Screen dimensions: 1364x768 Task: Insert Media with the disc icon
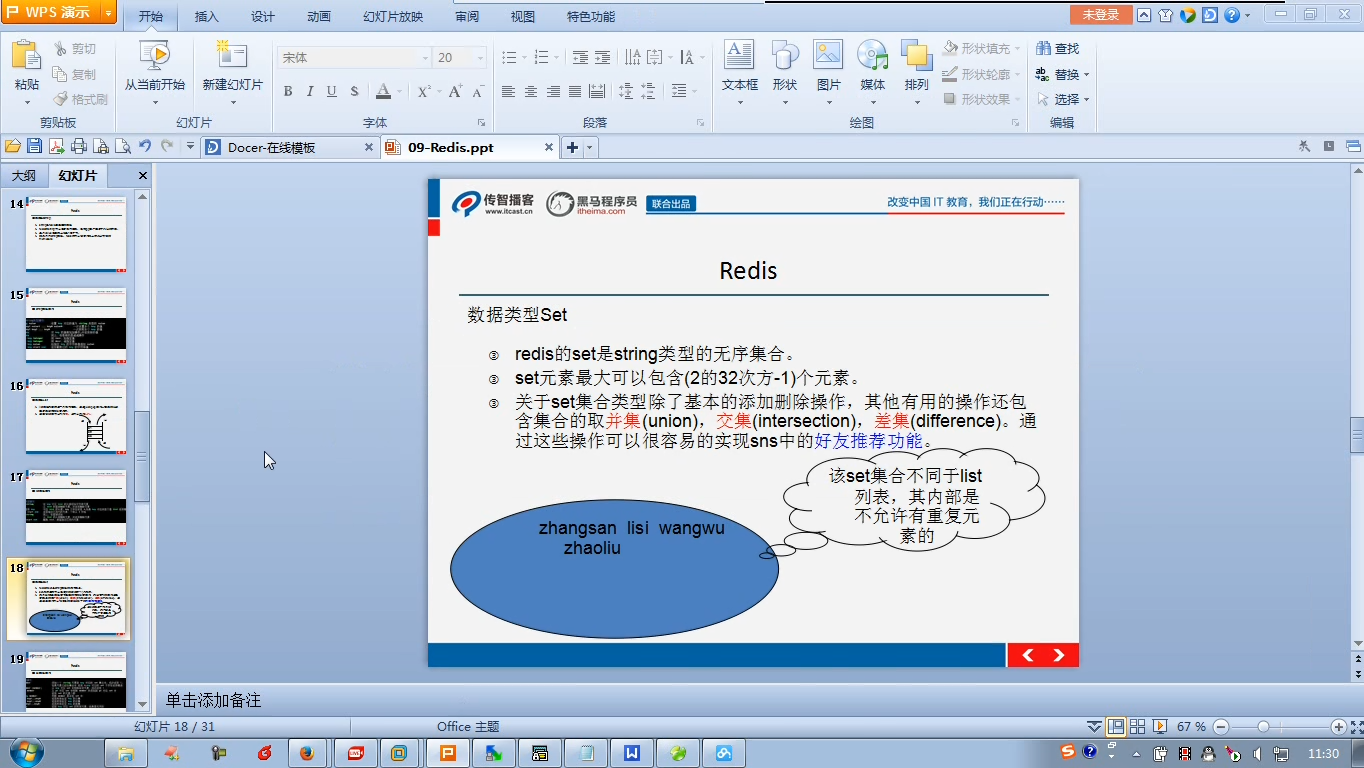[872, 56]
